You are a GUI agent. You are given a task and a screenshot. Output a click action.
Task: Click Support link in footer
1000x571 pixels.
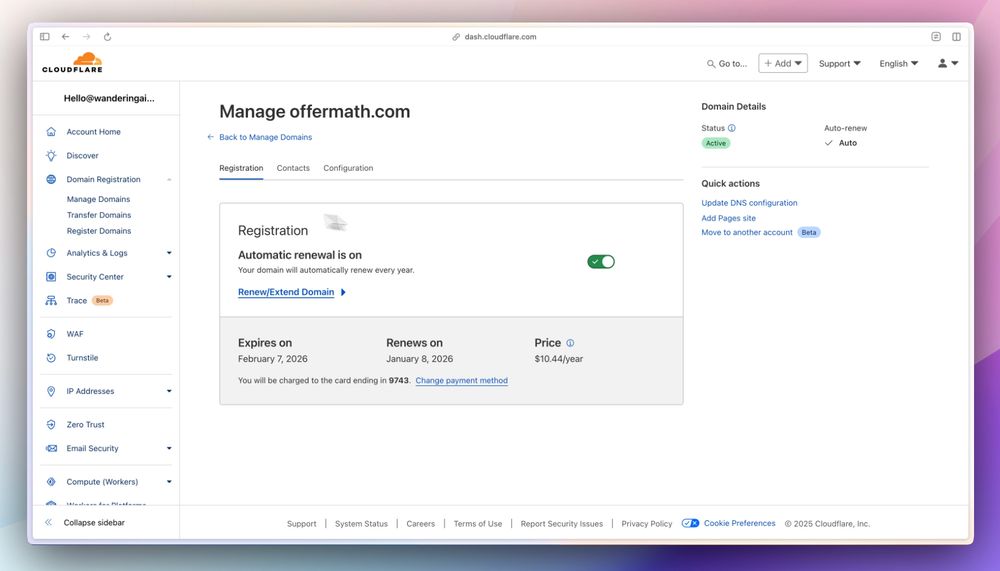(301, 524)
